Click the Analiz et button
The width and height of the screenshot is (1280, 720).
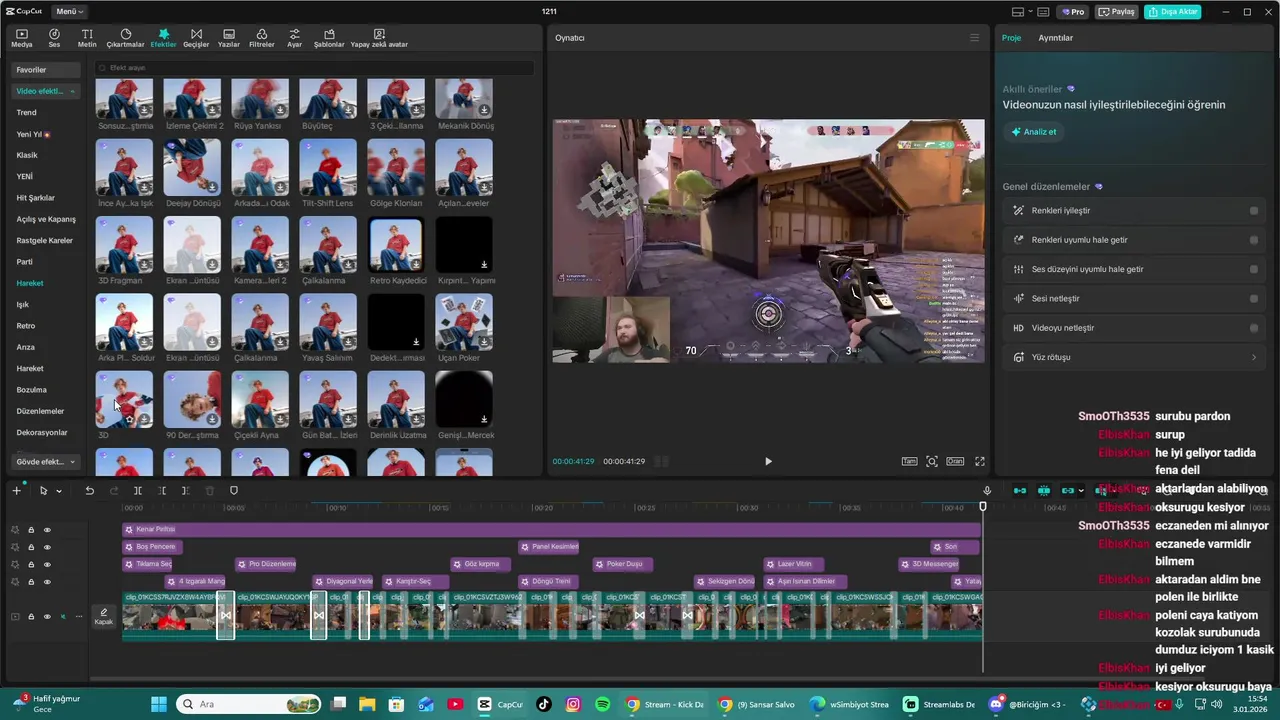click(x=1033, y=132)
